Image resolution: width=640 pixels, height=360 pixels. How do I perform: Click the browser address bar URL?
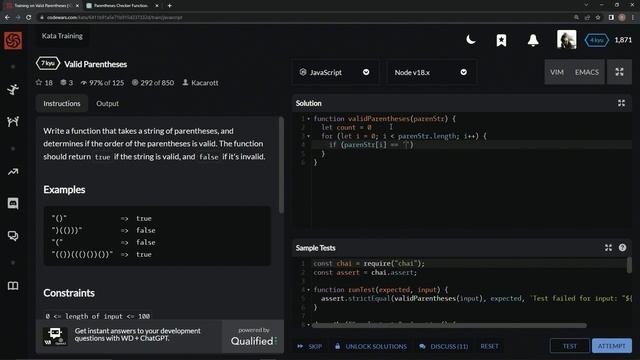point(114,18)
